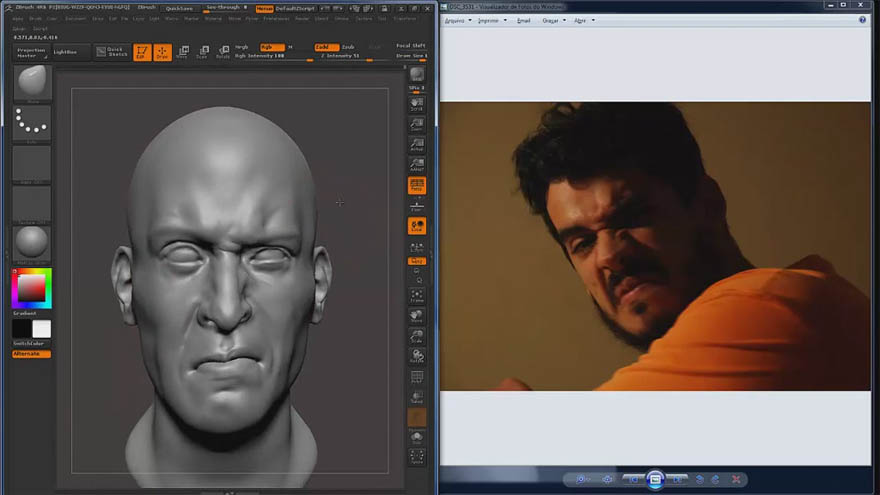The width and height of the screenshot is (880, 495).
Task: Click the BPR render icon in ZBrush
Action: (416, 75)
